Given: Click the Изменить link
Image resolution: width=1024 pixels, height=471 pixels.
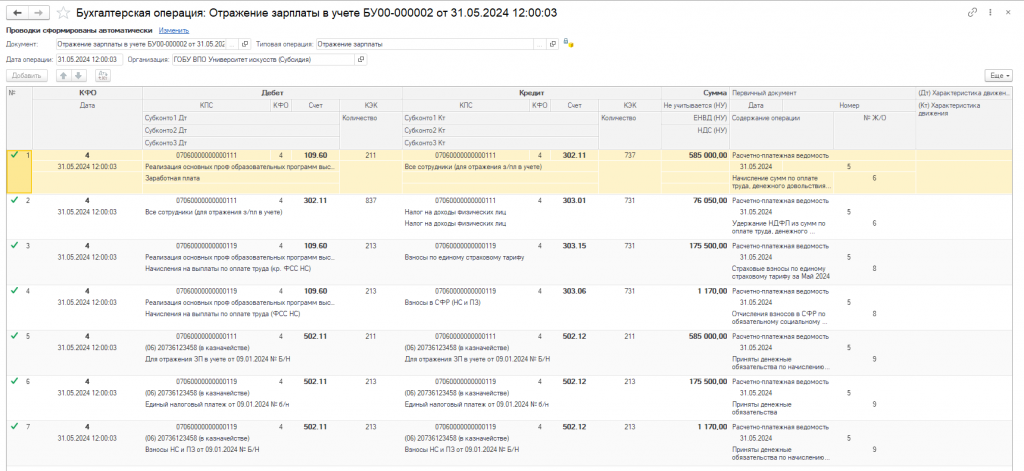Looking at the screenshot, I should 174,30.
